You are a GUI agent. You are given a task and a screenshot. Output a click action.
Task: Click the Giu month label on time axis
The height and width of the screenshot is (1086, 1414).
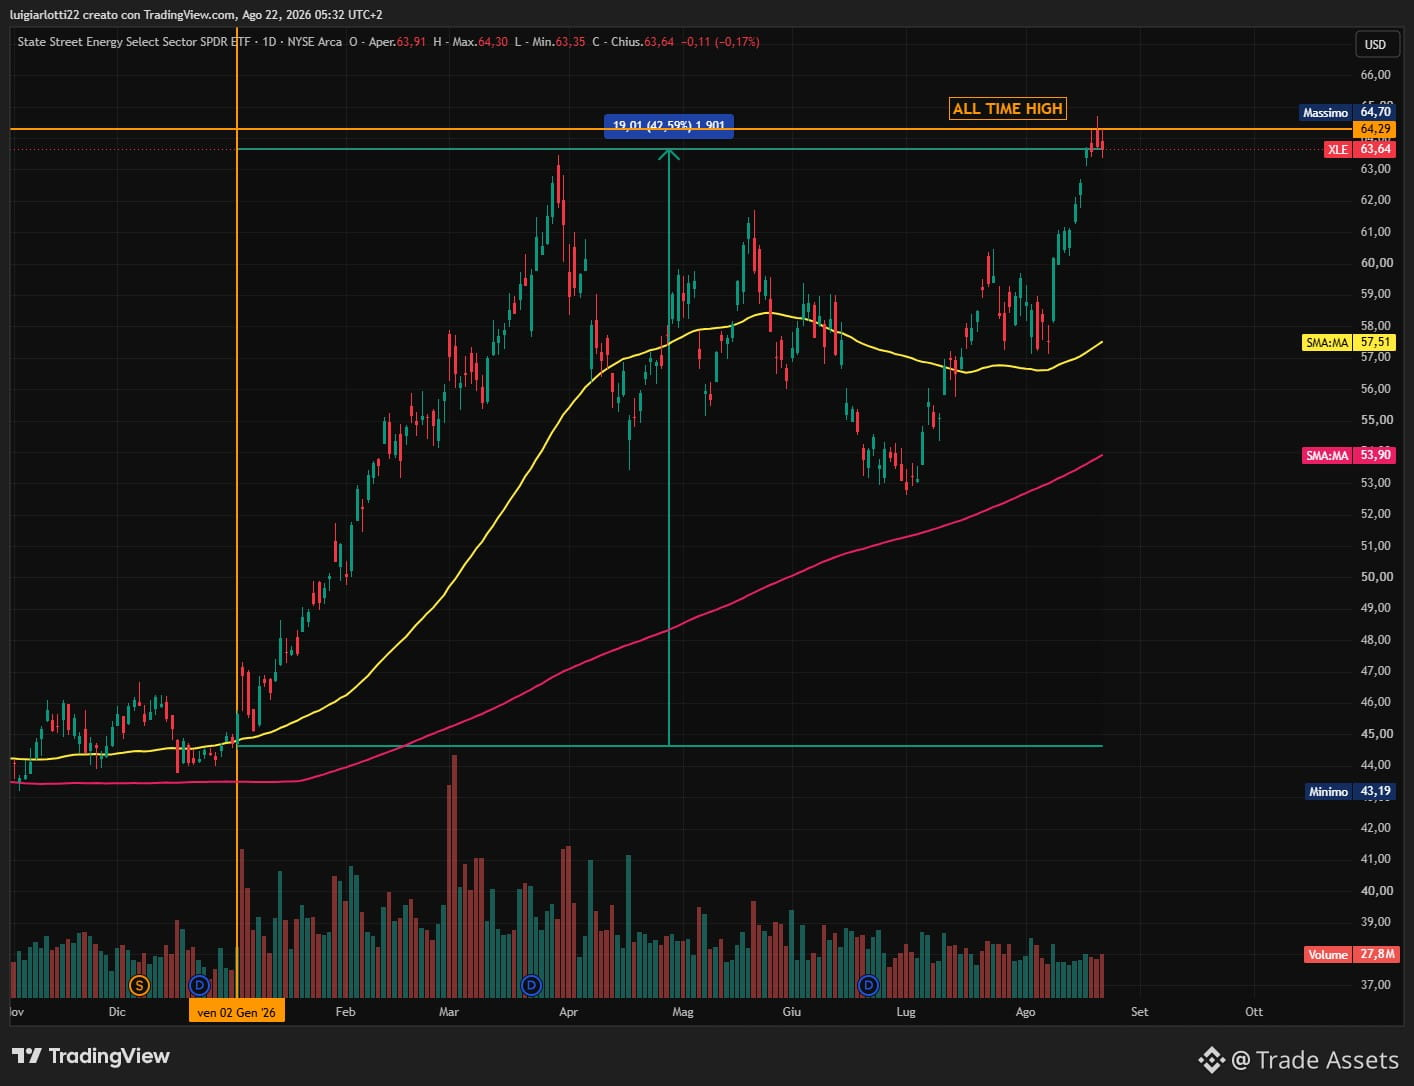click(792, 1012)
